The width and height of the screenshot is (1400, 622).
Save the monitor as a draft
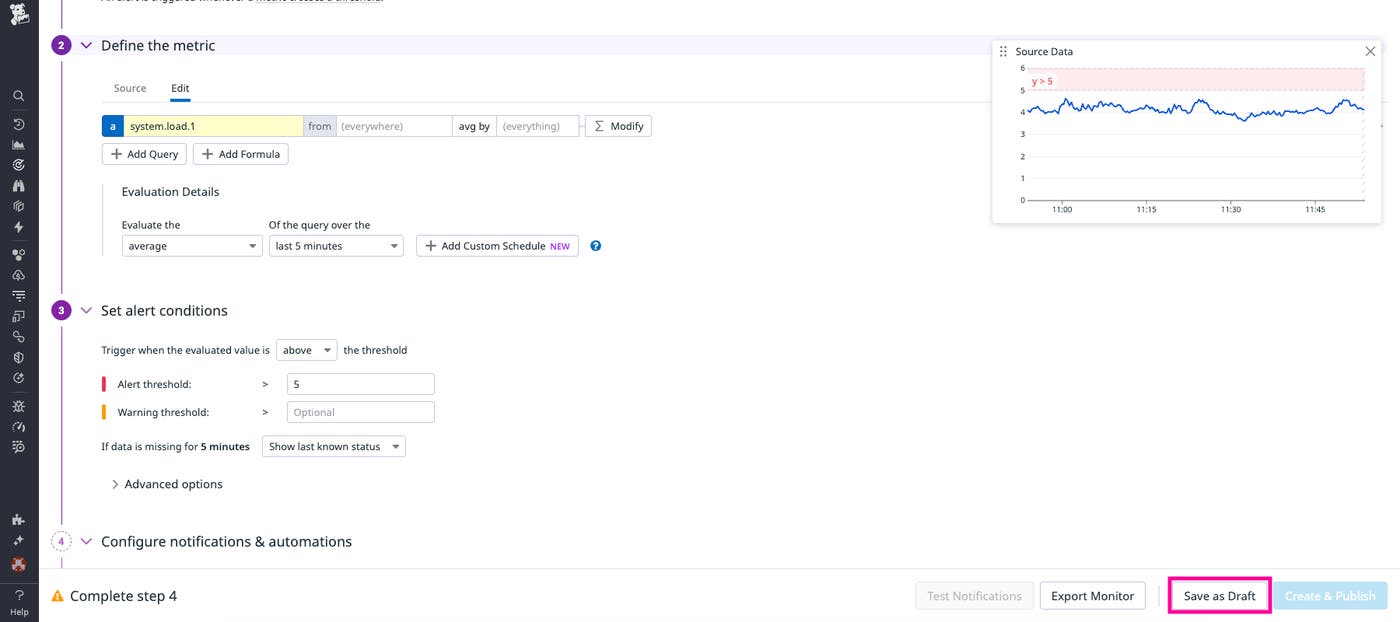(x=1219, y=595)
